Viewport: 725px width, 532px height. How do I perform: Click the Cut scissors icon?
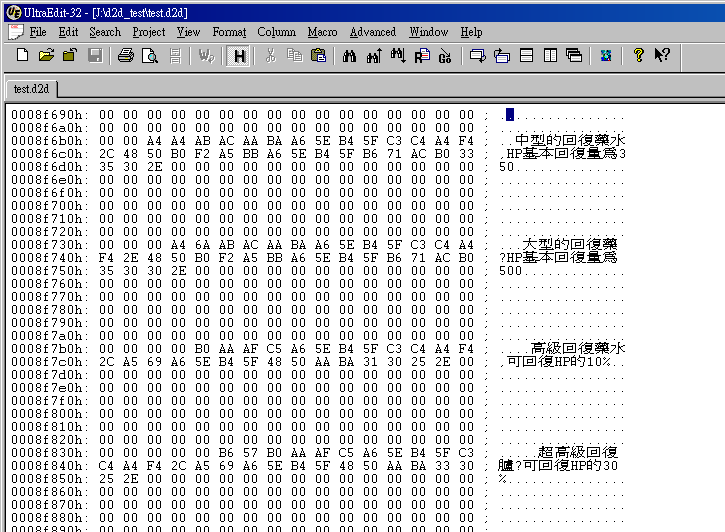coord(270,55)
